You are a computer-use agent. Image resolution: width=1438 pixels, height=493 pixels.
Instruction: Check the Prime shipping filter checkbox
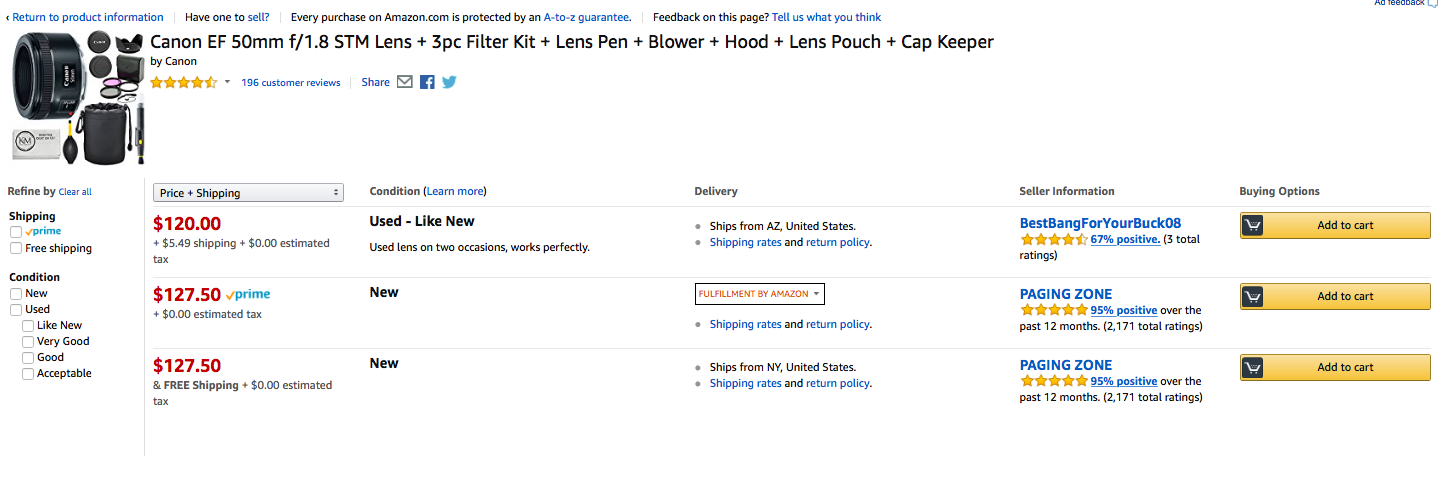click(16, 232)
